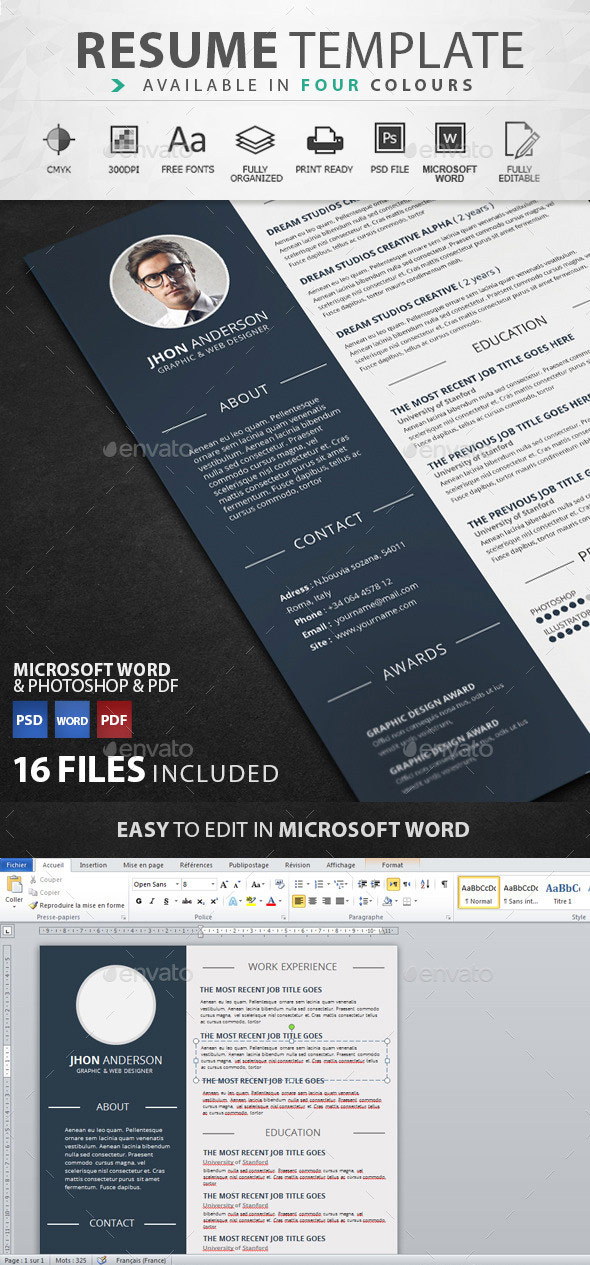Click JHON ANDERSON name in Word document
This screenshot has height=1265, width=590.
(115, 1060)
